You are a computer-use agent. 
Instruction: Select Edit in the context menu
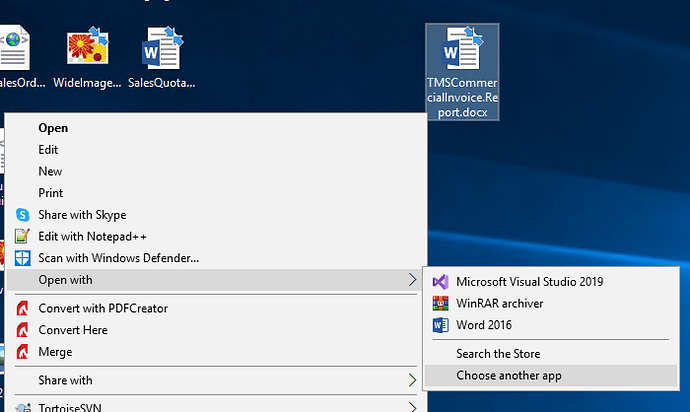pyautogui.click(x=49, y=150)
